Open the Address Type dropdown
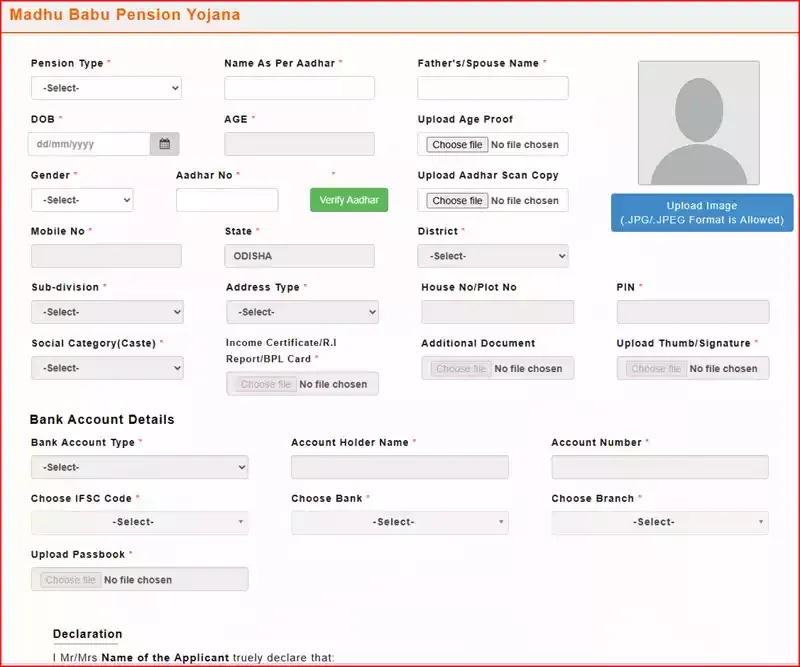 (303, 312)
